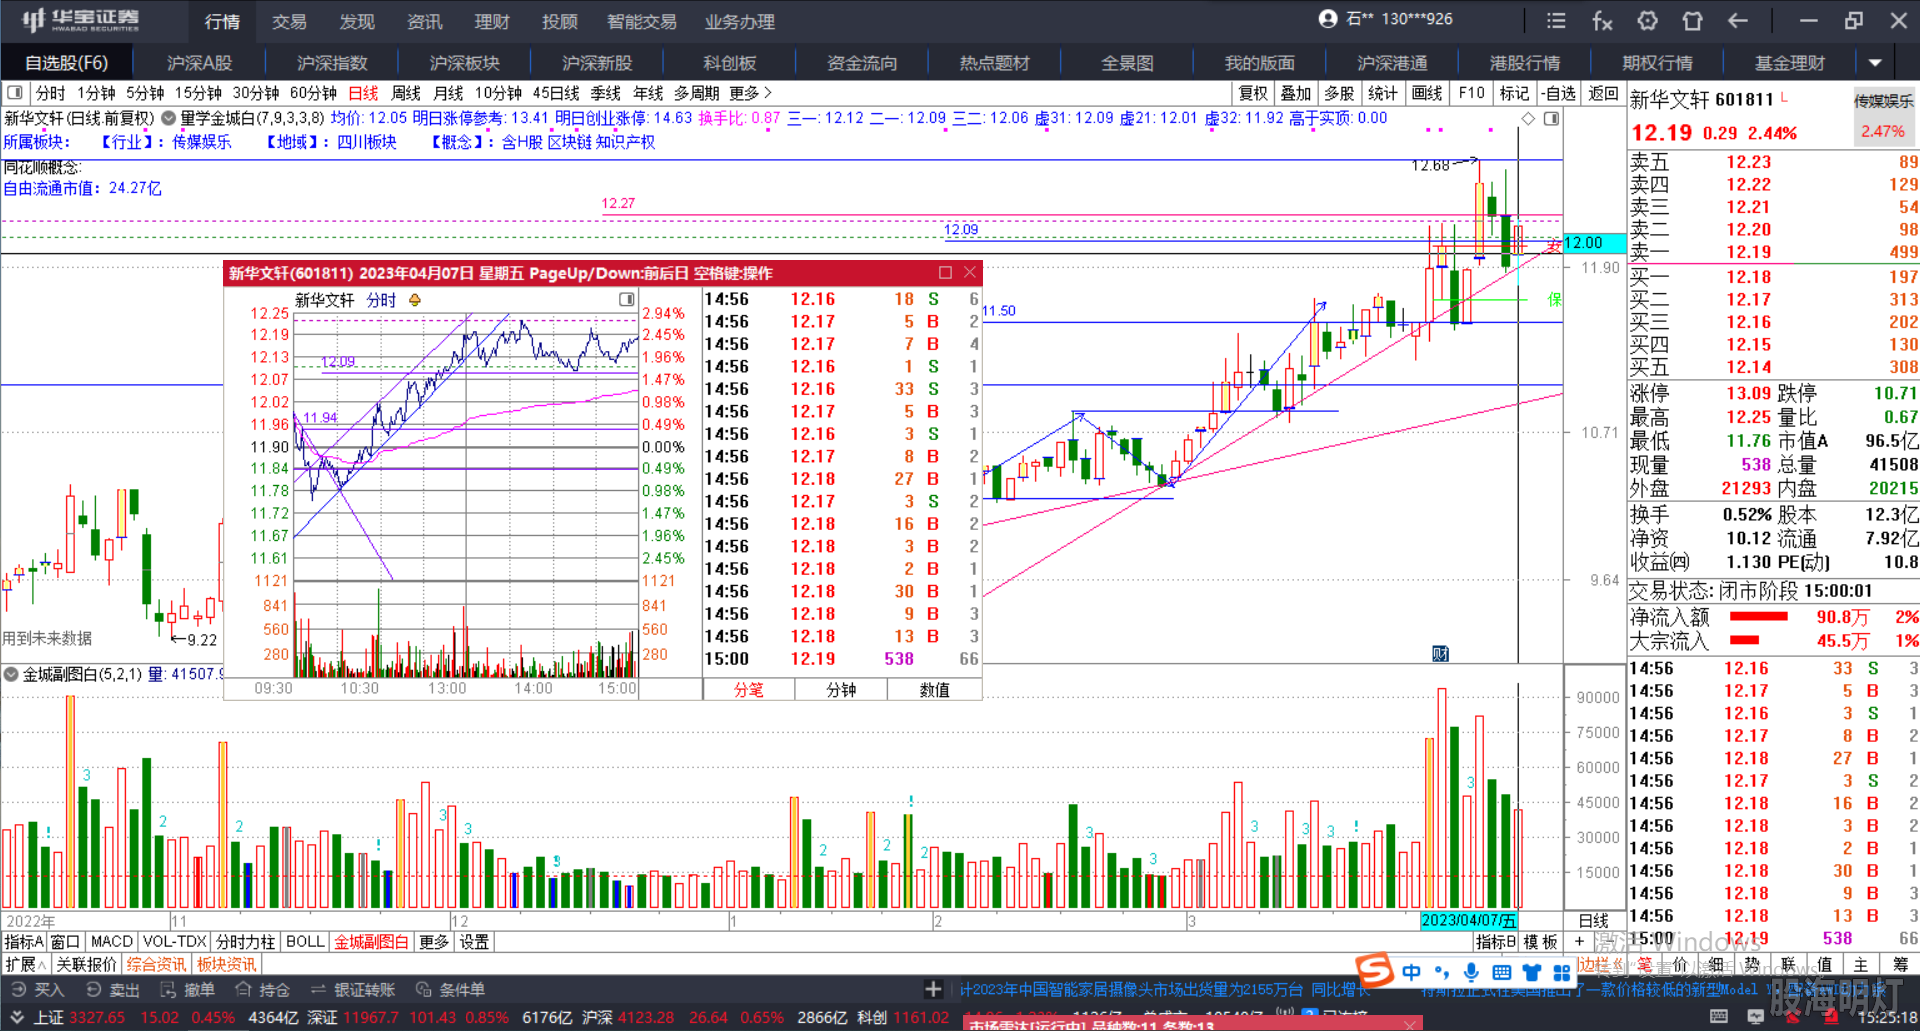Click the -自选 remove favorite button

1559,93
